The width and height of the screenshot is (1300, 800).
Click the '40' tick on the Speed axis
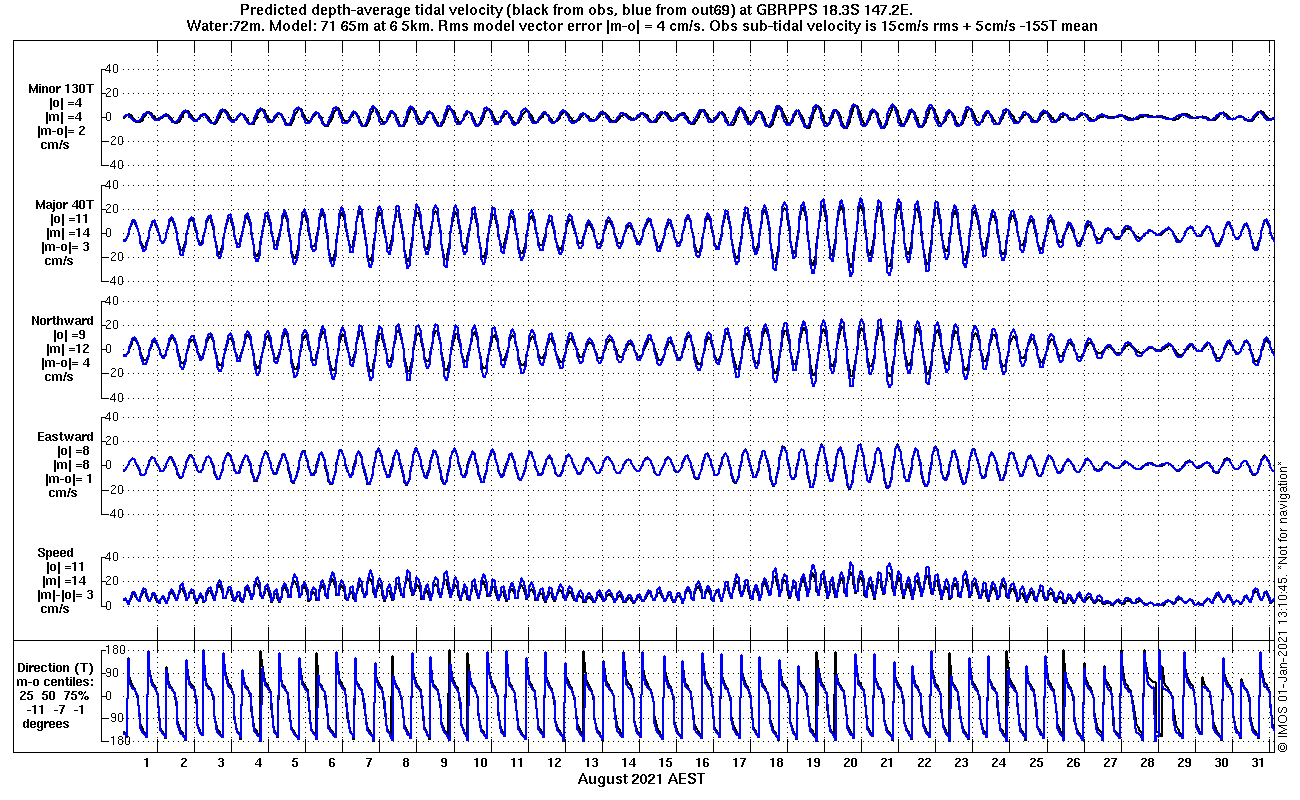point(112,557)
